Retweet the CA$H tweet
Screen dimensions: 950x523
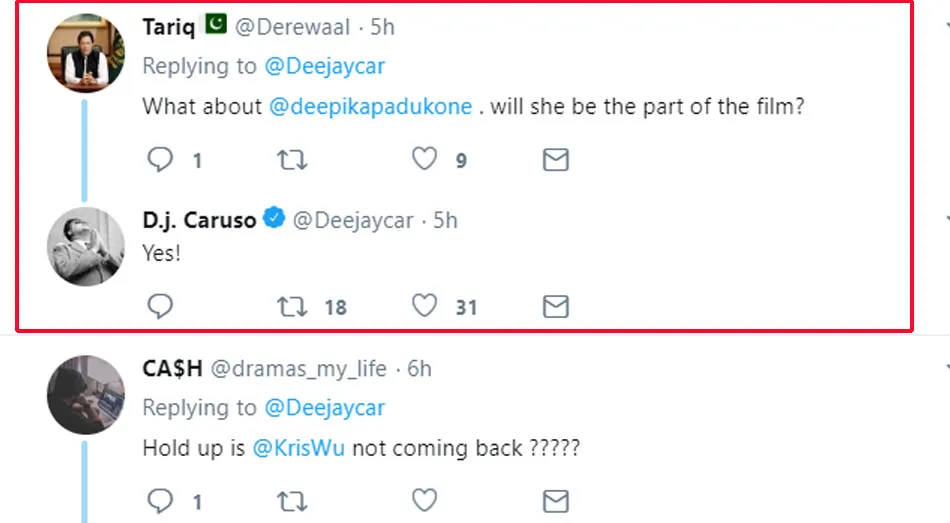point(291,499)
